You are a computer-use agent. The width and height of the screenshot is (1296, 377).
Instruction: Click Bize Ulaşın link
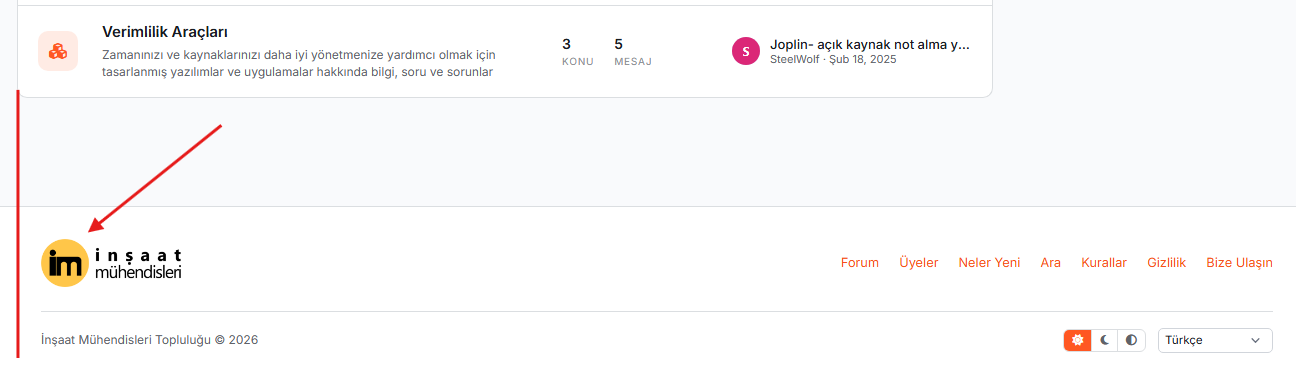[x=1239, y=263]
